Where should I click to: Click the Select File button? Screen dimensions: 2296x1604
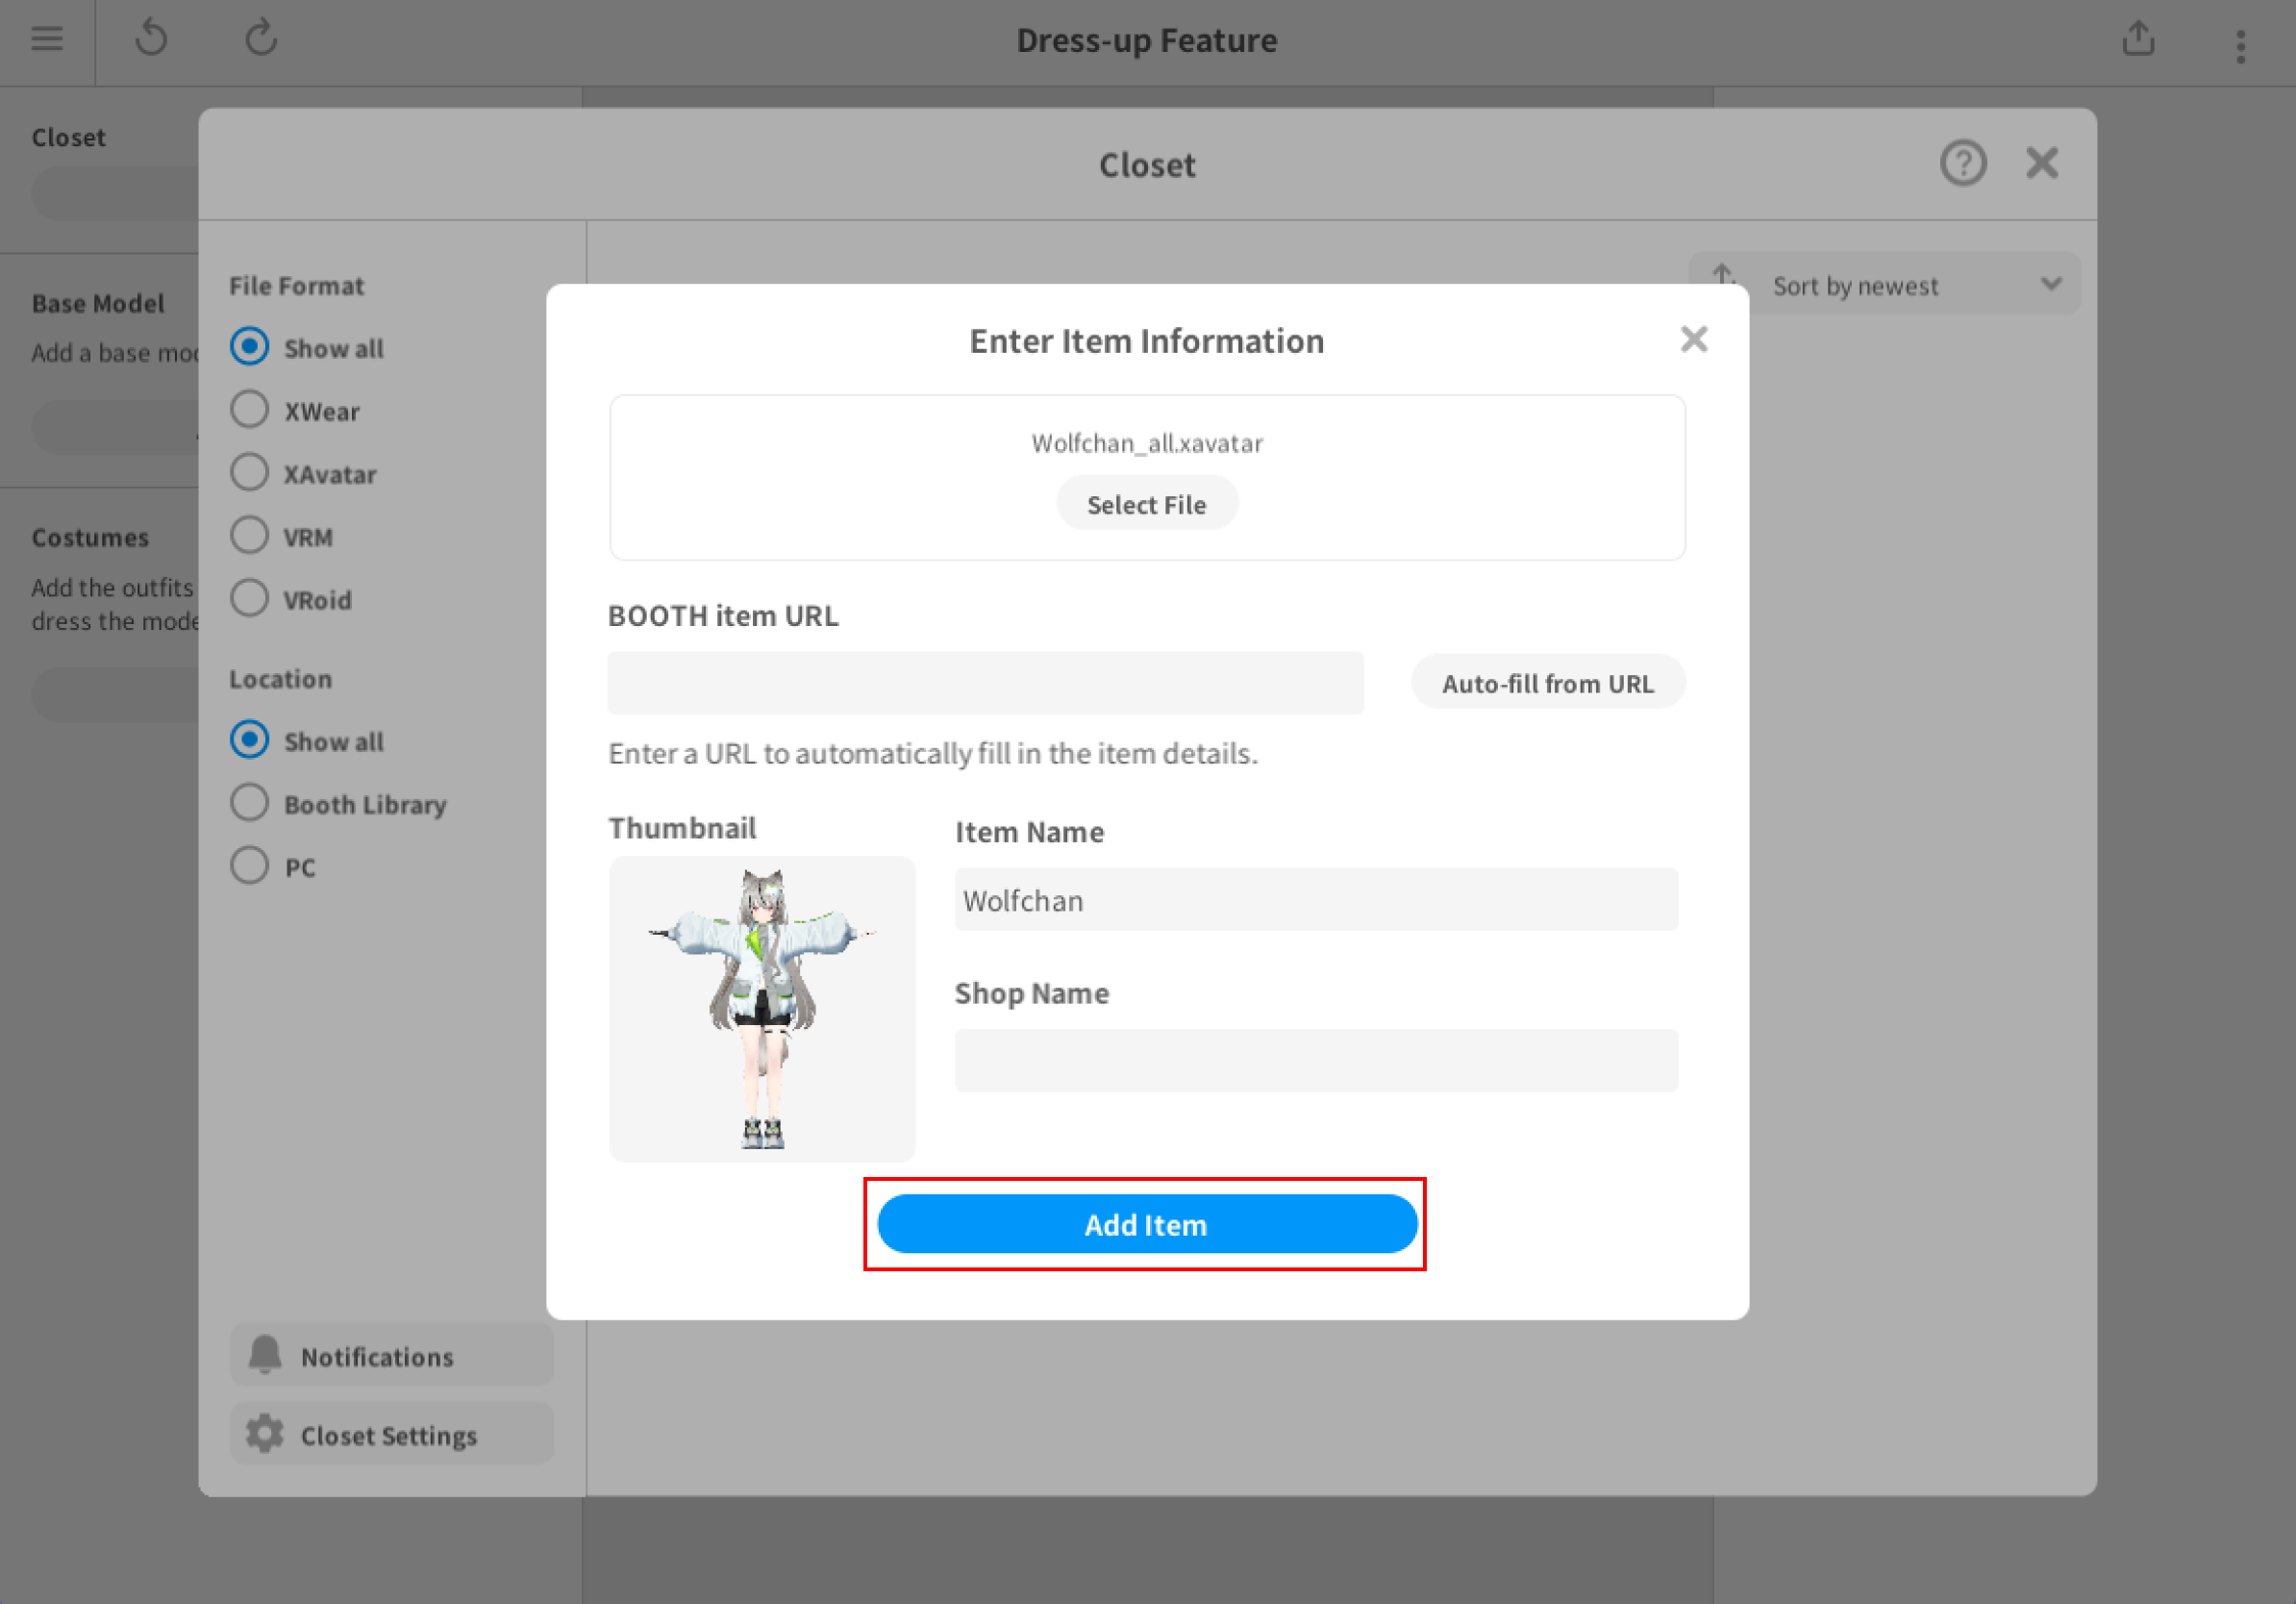pyautogui.click(x=1147, y=504)
